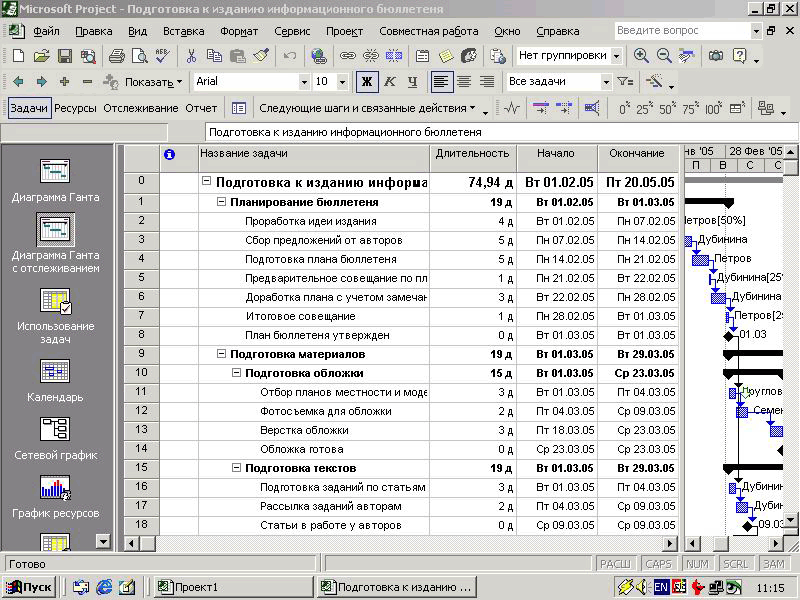
Task: Open print preview
Action: point(139,55)
